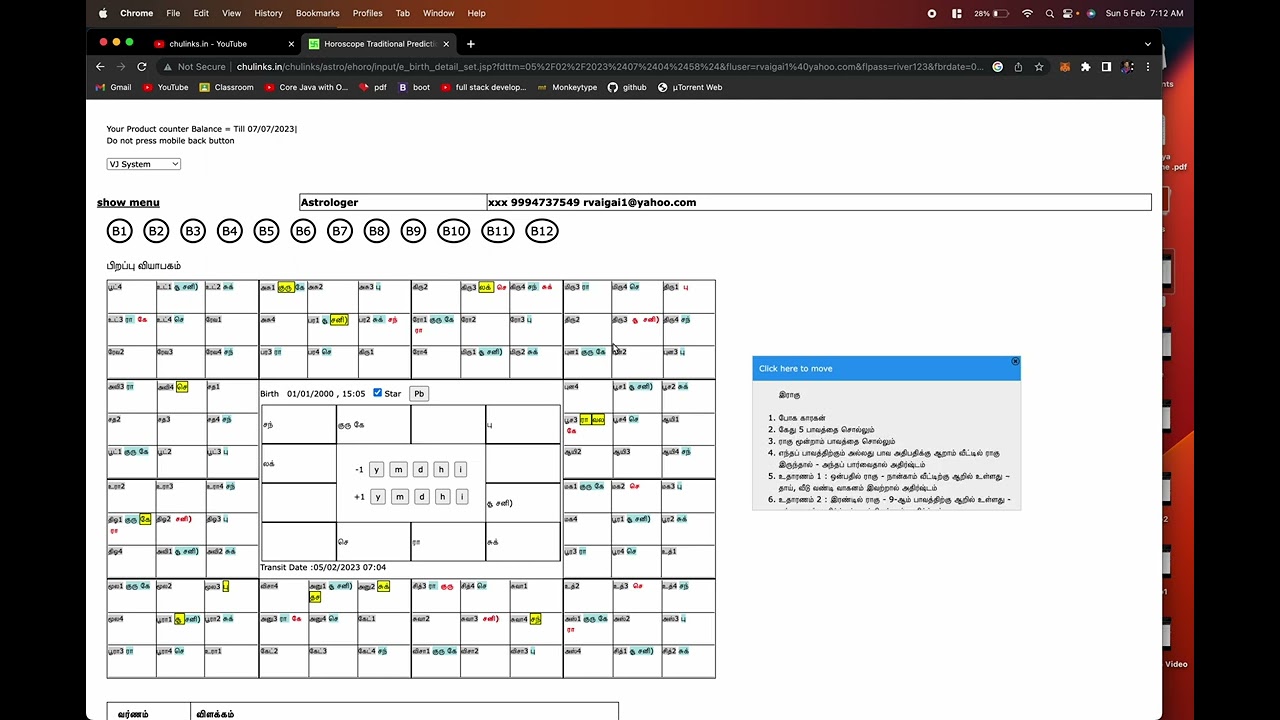Open the Wi-Fi status menu
The height and width of the screenshot is (720, 1280).
1027,13
